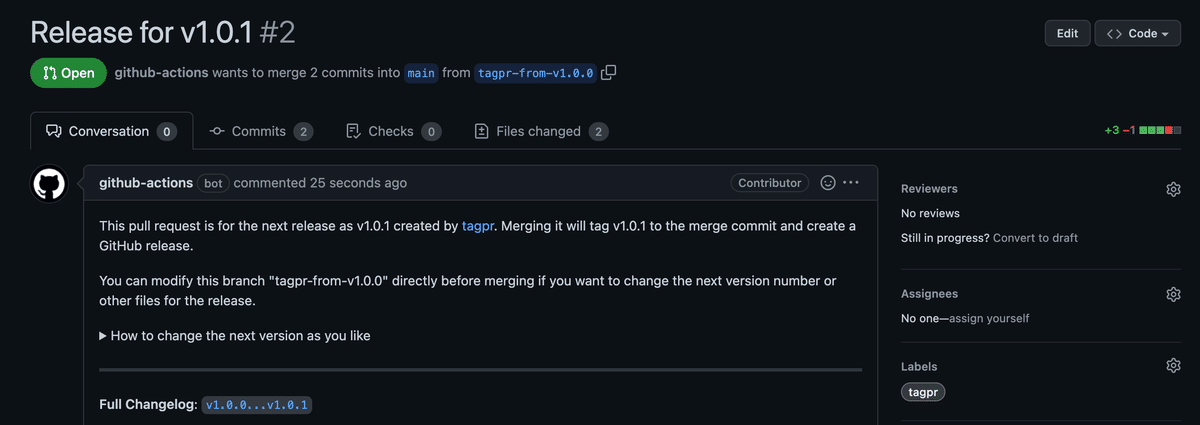The image size is (1200, 425).
Task: Switch to the Commits tab
Action: [x=260, y=131]
